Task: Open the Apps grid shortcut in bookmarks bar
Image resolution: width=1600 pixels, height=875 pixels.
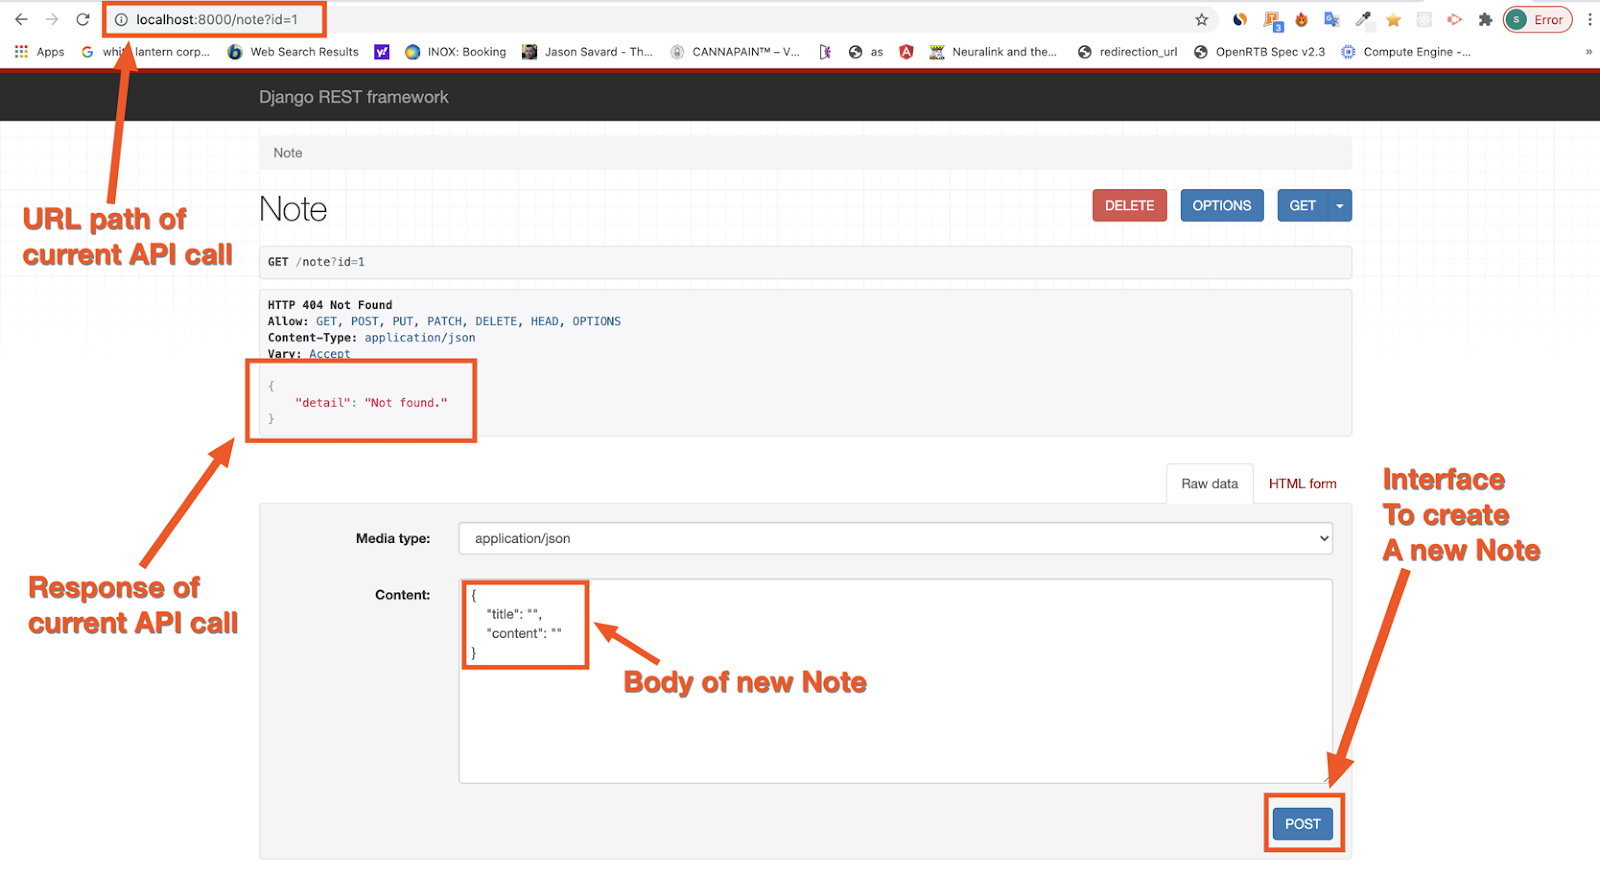Action: 39,52
